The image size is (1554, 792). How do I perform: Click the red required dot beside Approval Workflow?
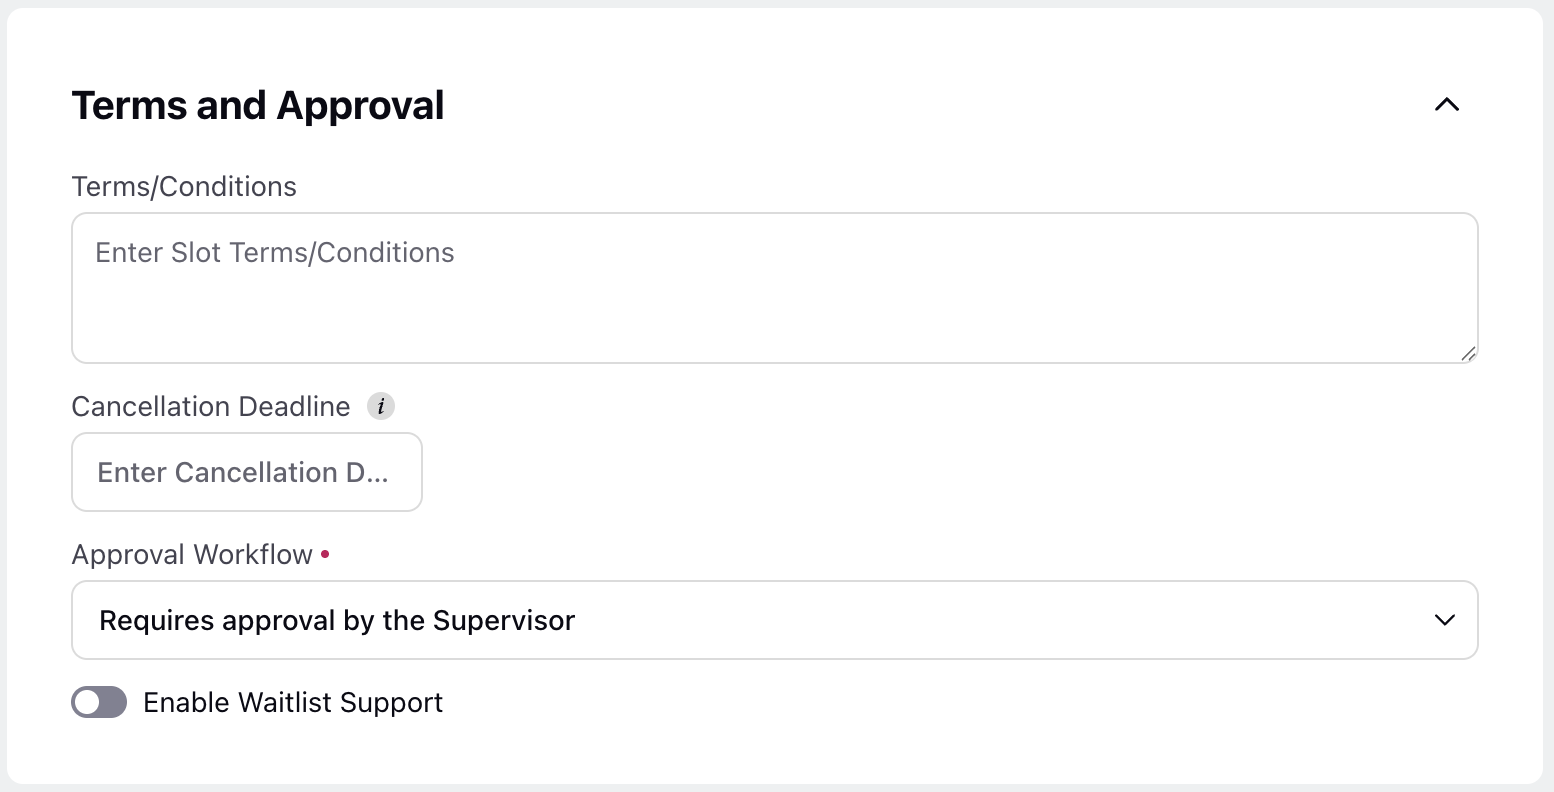point(325,554)
